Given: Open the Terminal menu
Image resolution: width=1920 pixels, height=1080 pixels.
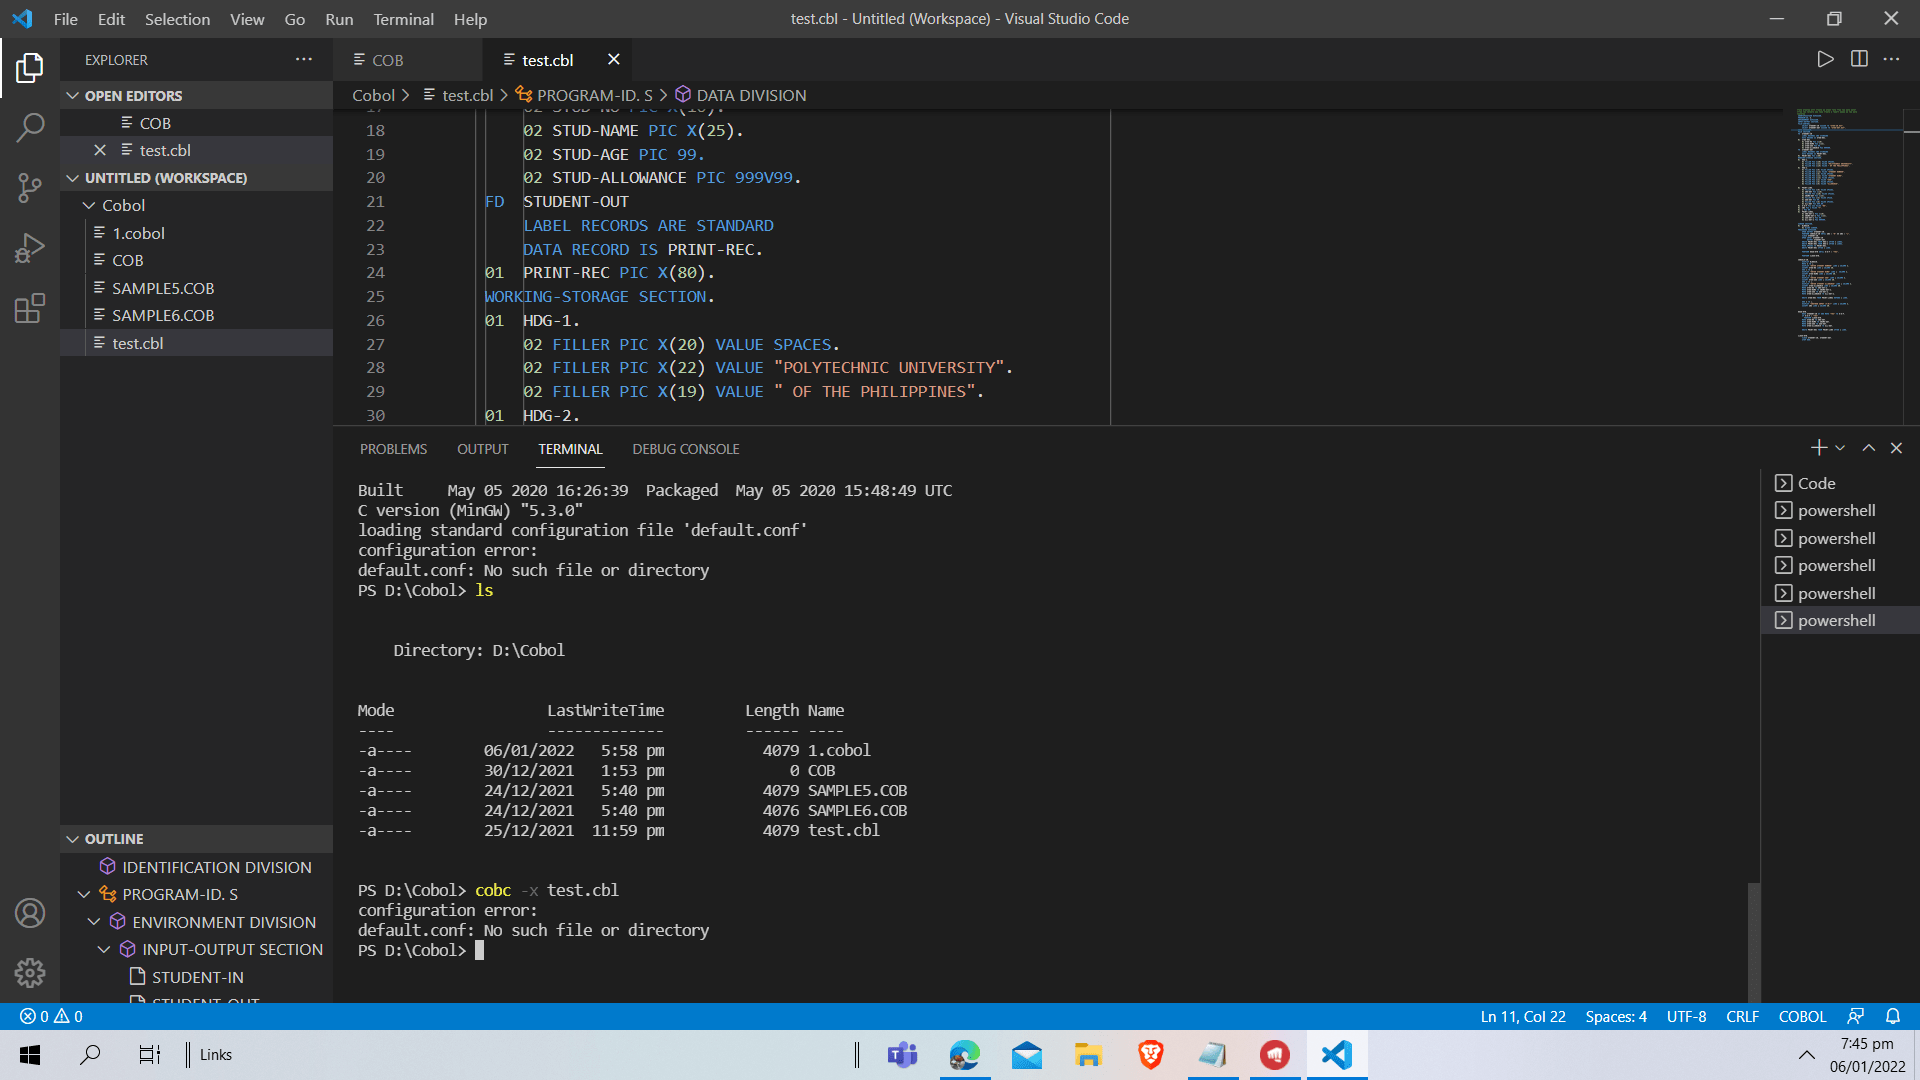Looking at the screenshot, I should (x=403, y=19).
